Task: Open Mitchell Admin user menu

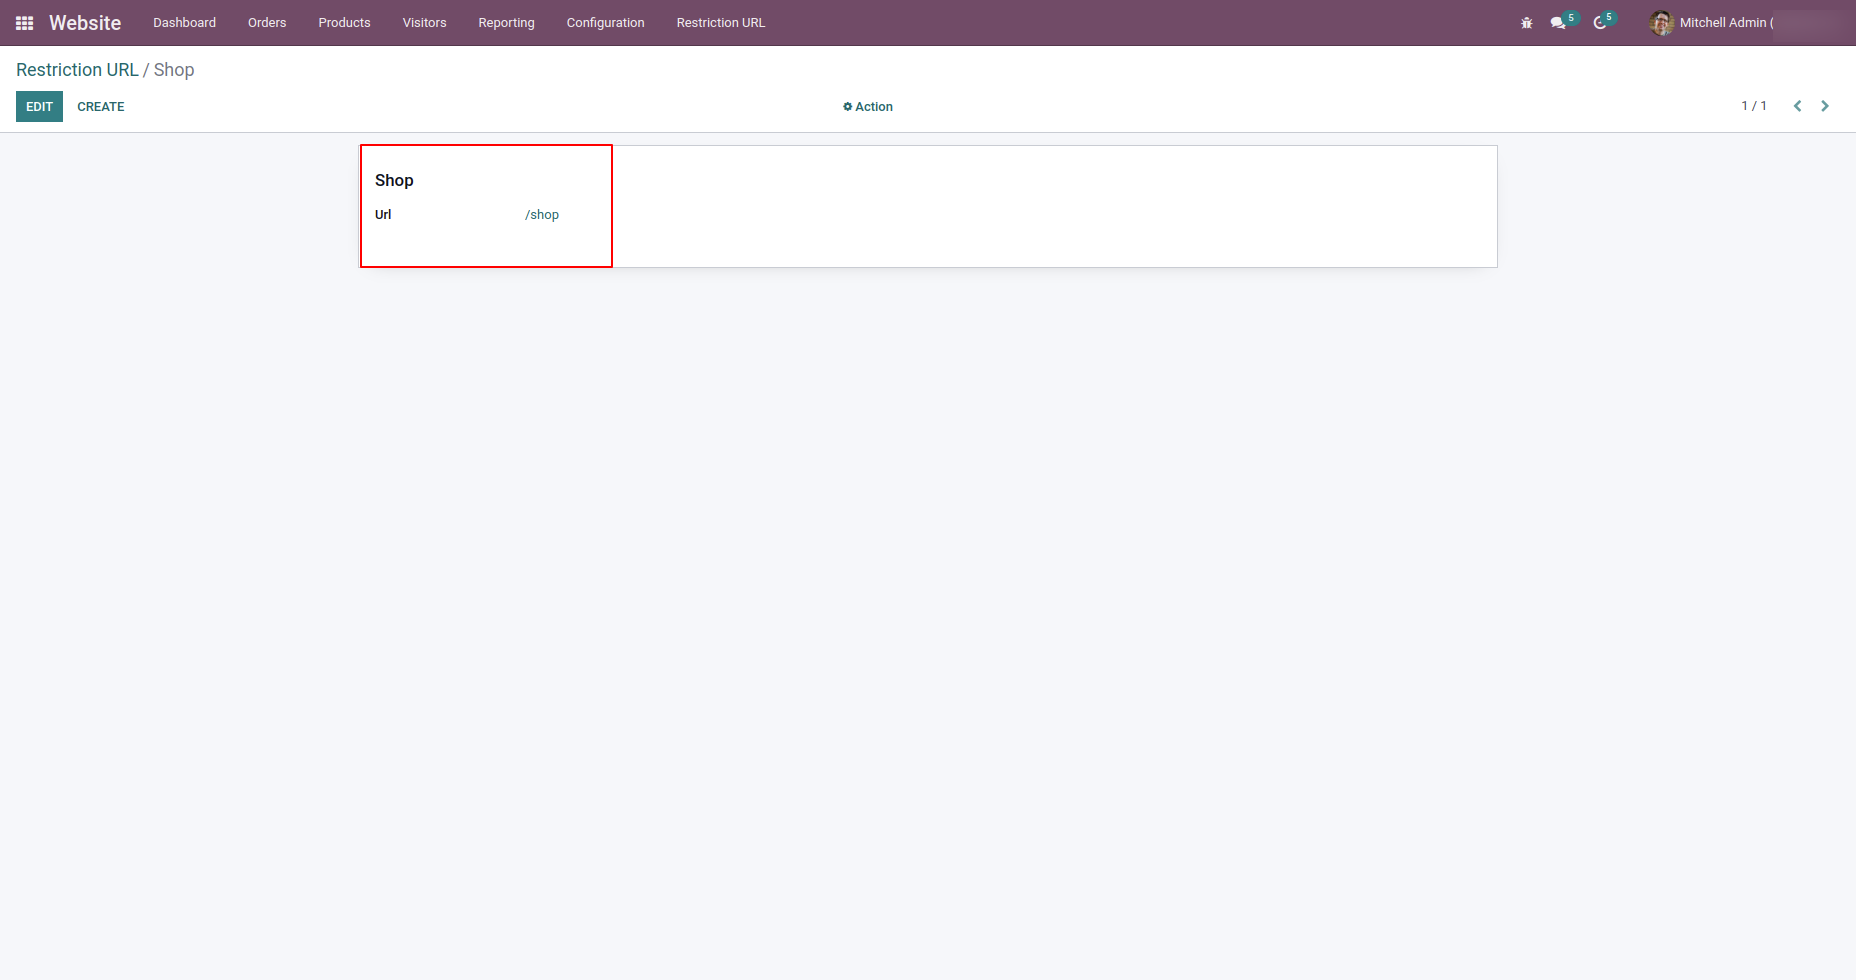Action: click(x=1745, y=23)
